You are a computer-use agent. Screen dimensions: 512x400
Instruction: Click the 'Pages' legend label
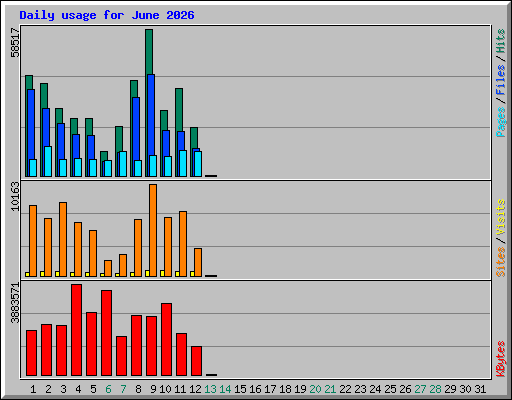pos(500,122)
